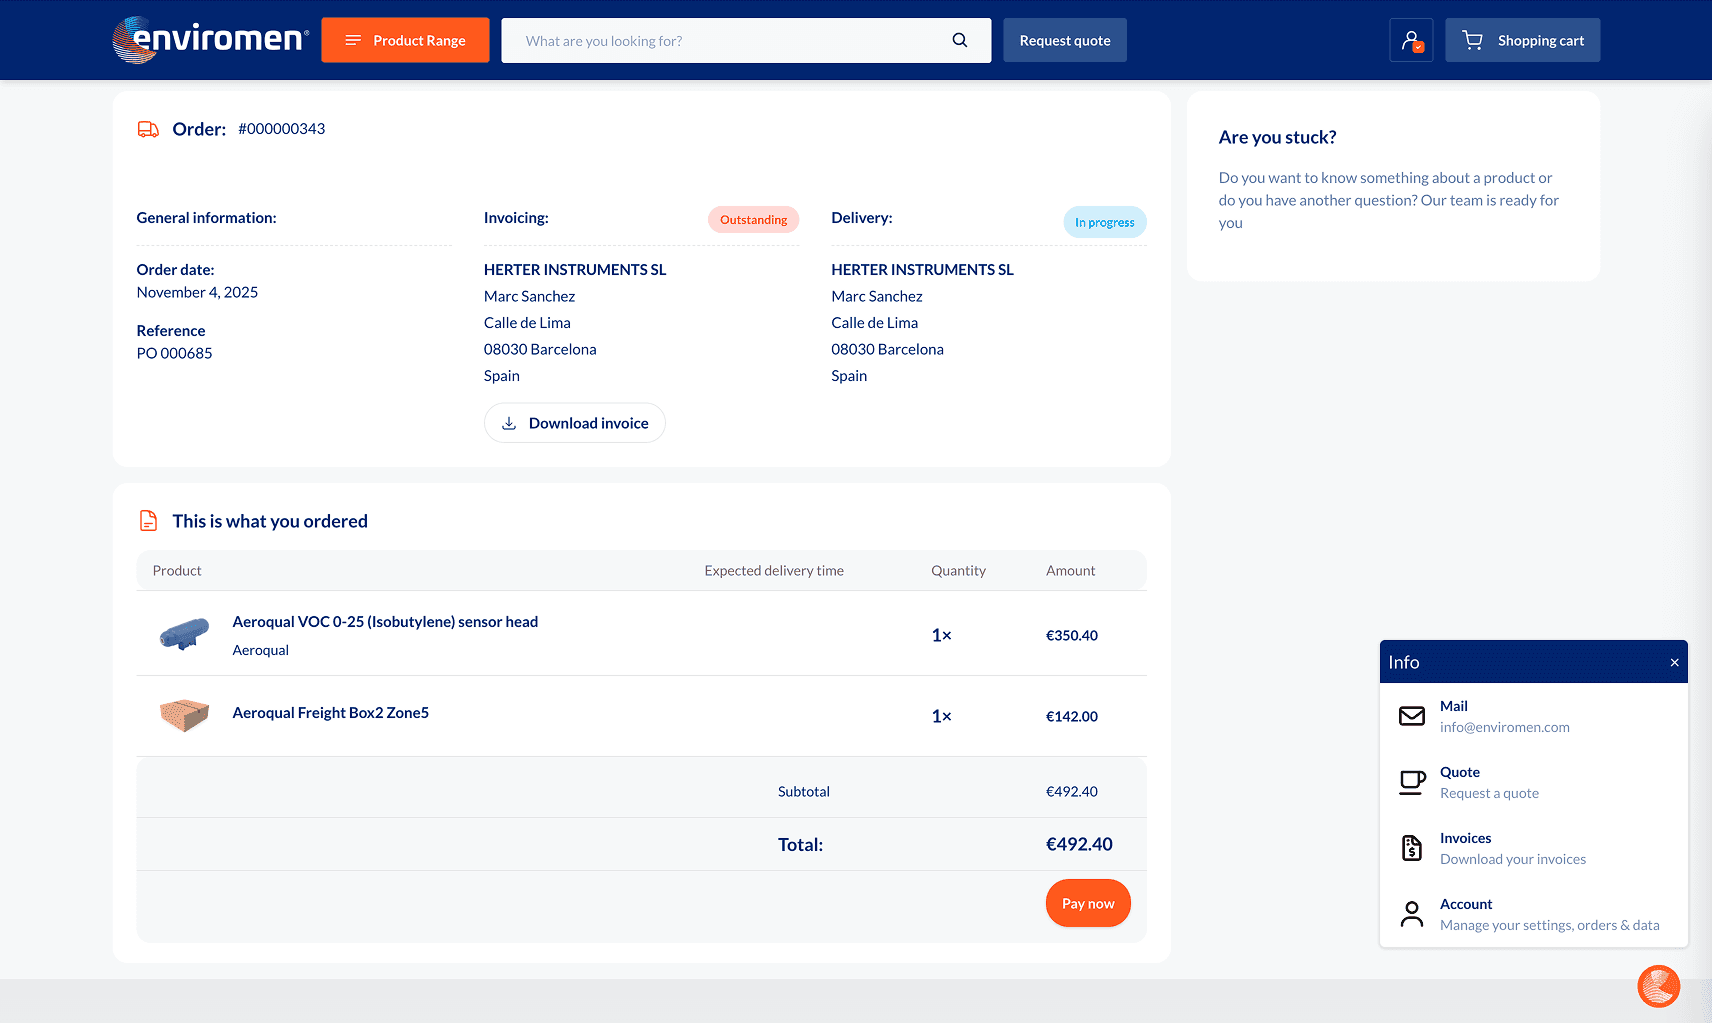Screen dimensions: 1712x1023
Task: Click the order date November 4, 2025
Action: (198, 292)
